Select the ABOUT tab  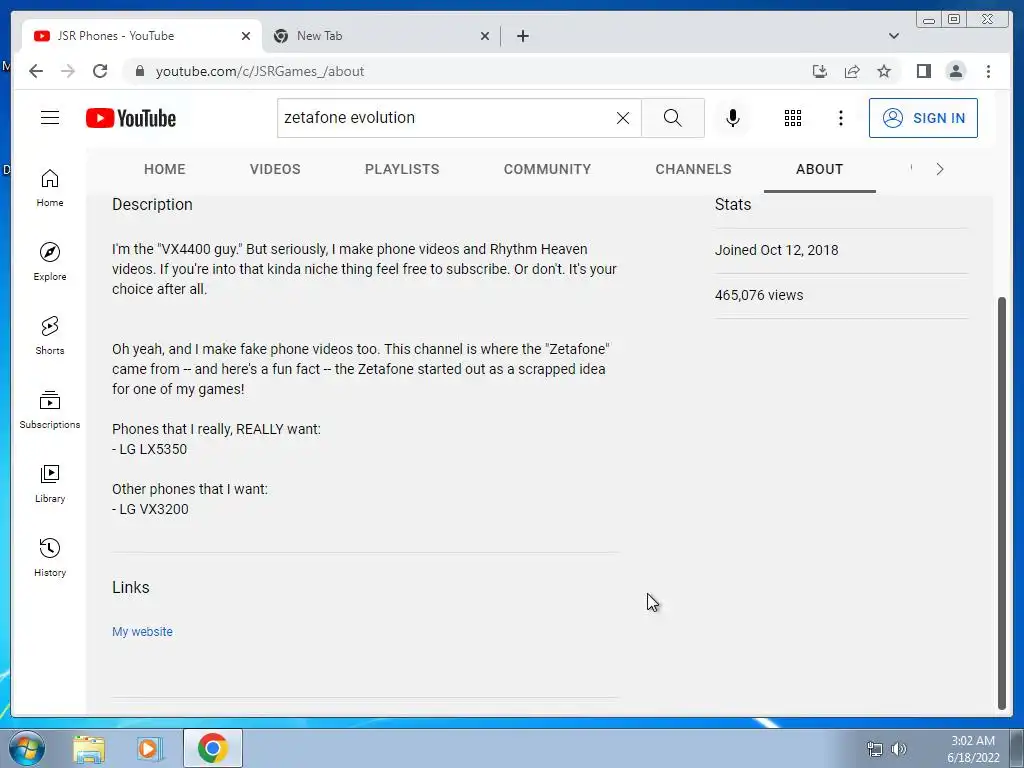pyautogui.click(x=820, y=169)
